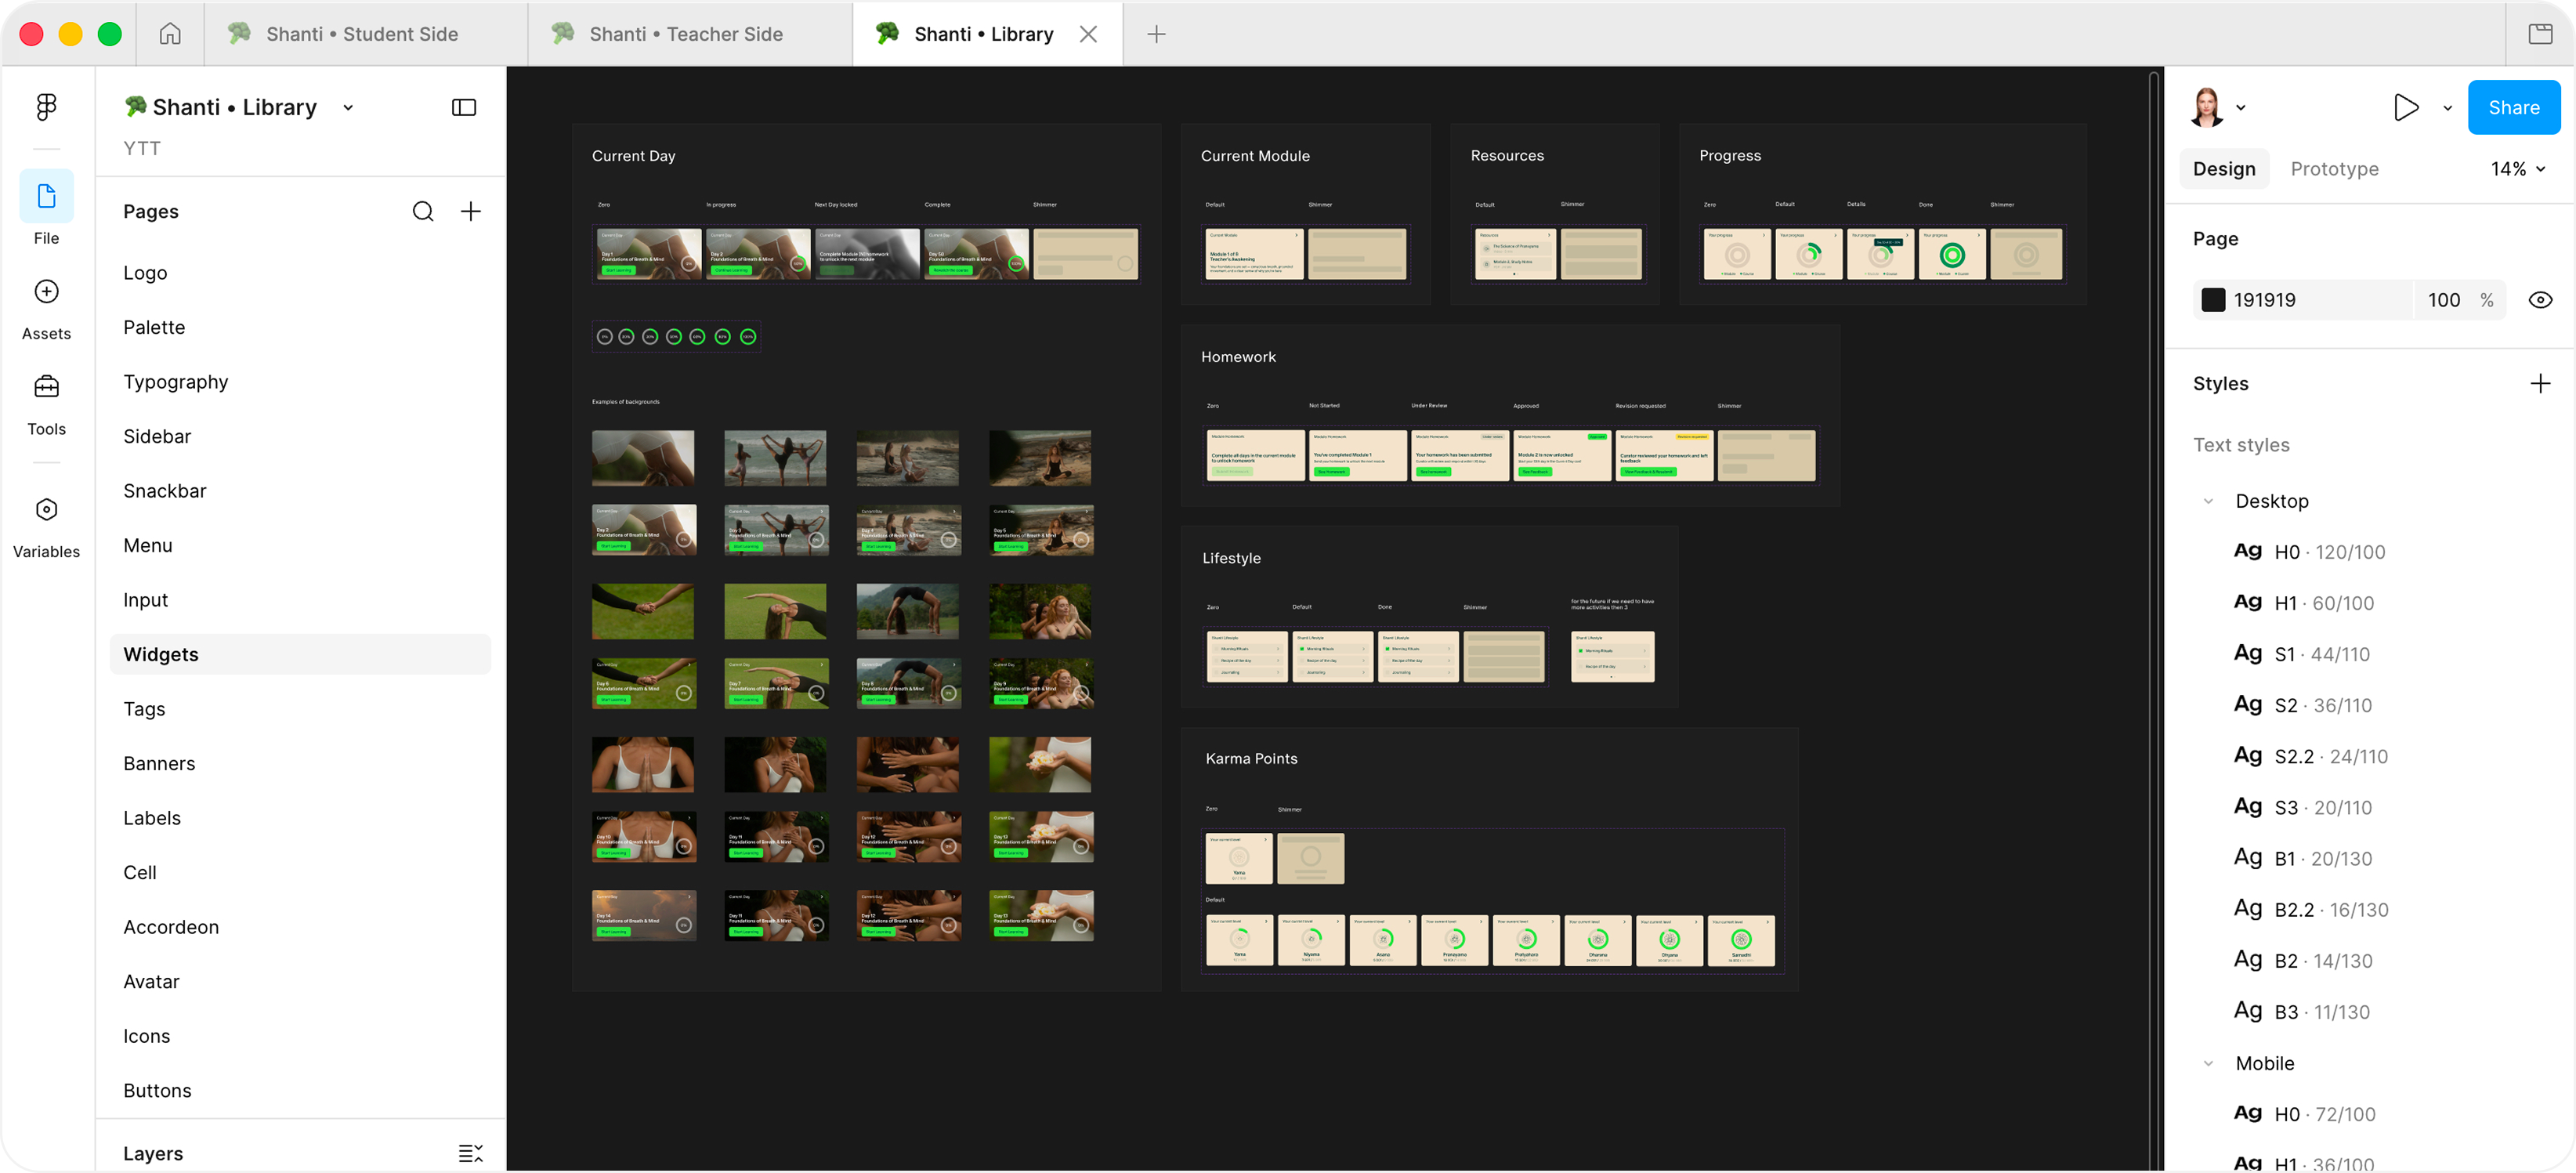Open presentation options dropdown arrow

tap(2448, 108)
